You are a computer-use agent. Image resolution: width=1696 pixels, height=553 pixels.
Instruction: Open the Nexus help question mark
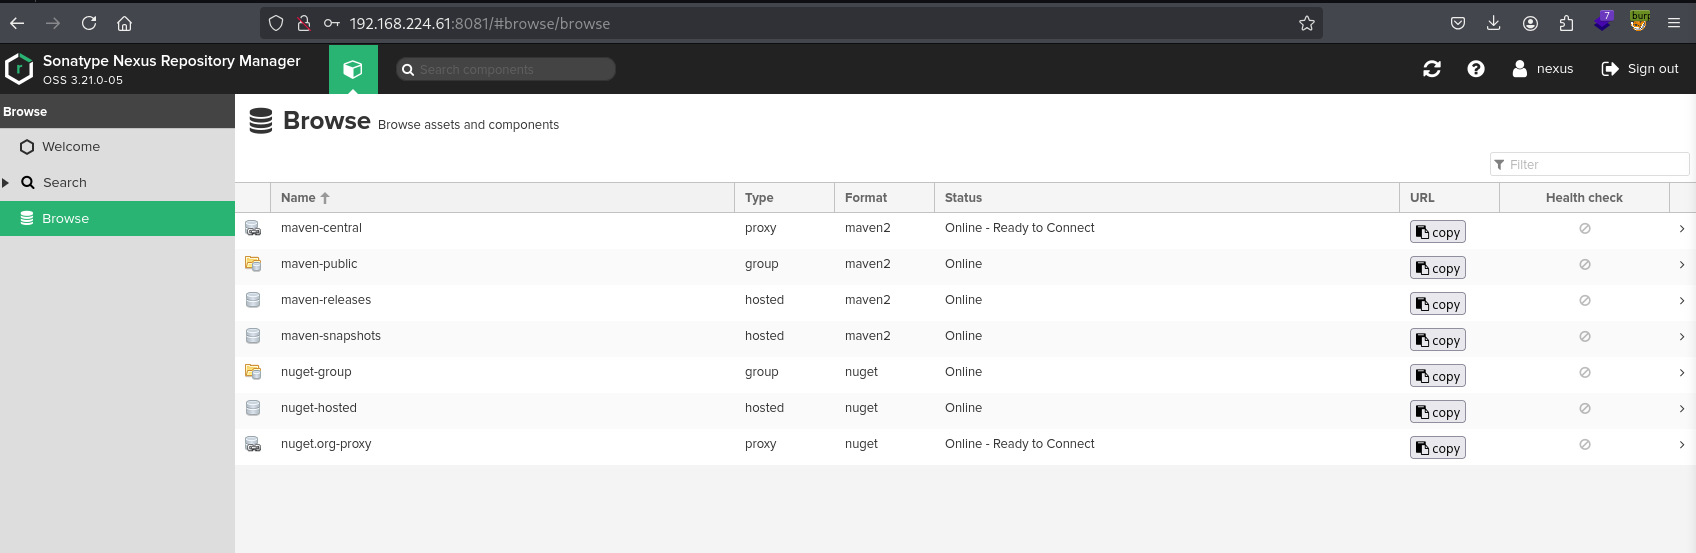point(1476,69)
